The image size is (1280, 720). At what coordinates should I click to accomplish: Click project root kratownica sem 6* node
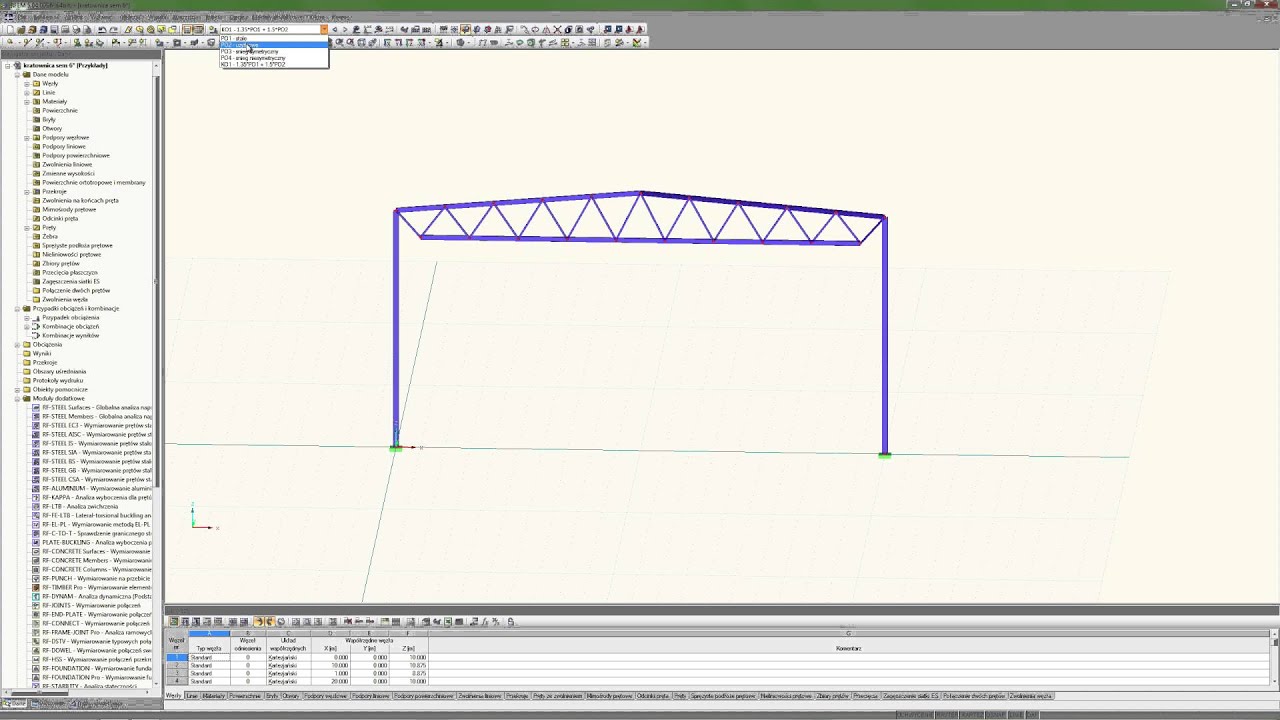tap(65, 65)
